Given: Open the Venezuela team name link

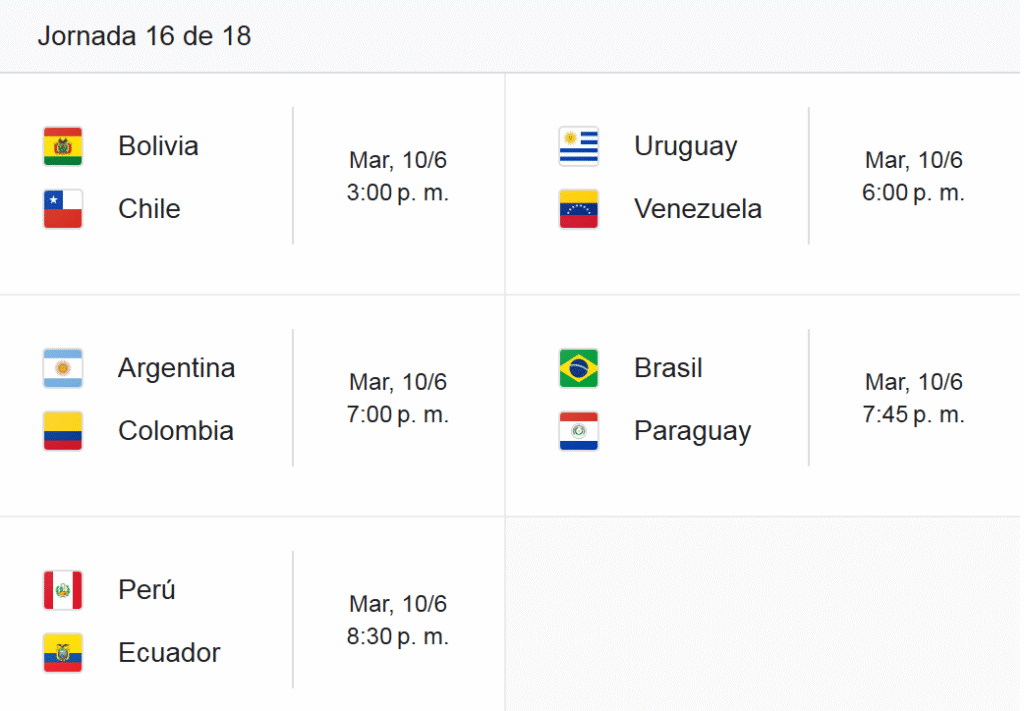Looking at the screenshot, I should pyautogui.click(x=698, y=209).
